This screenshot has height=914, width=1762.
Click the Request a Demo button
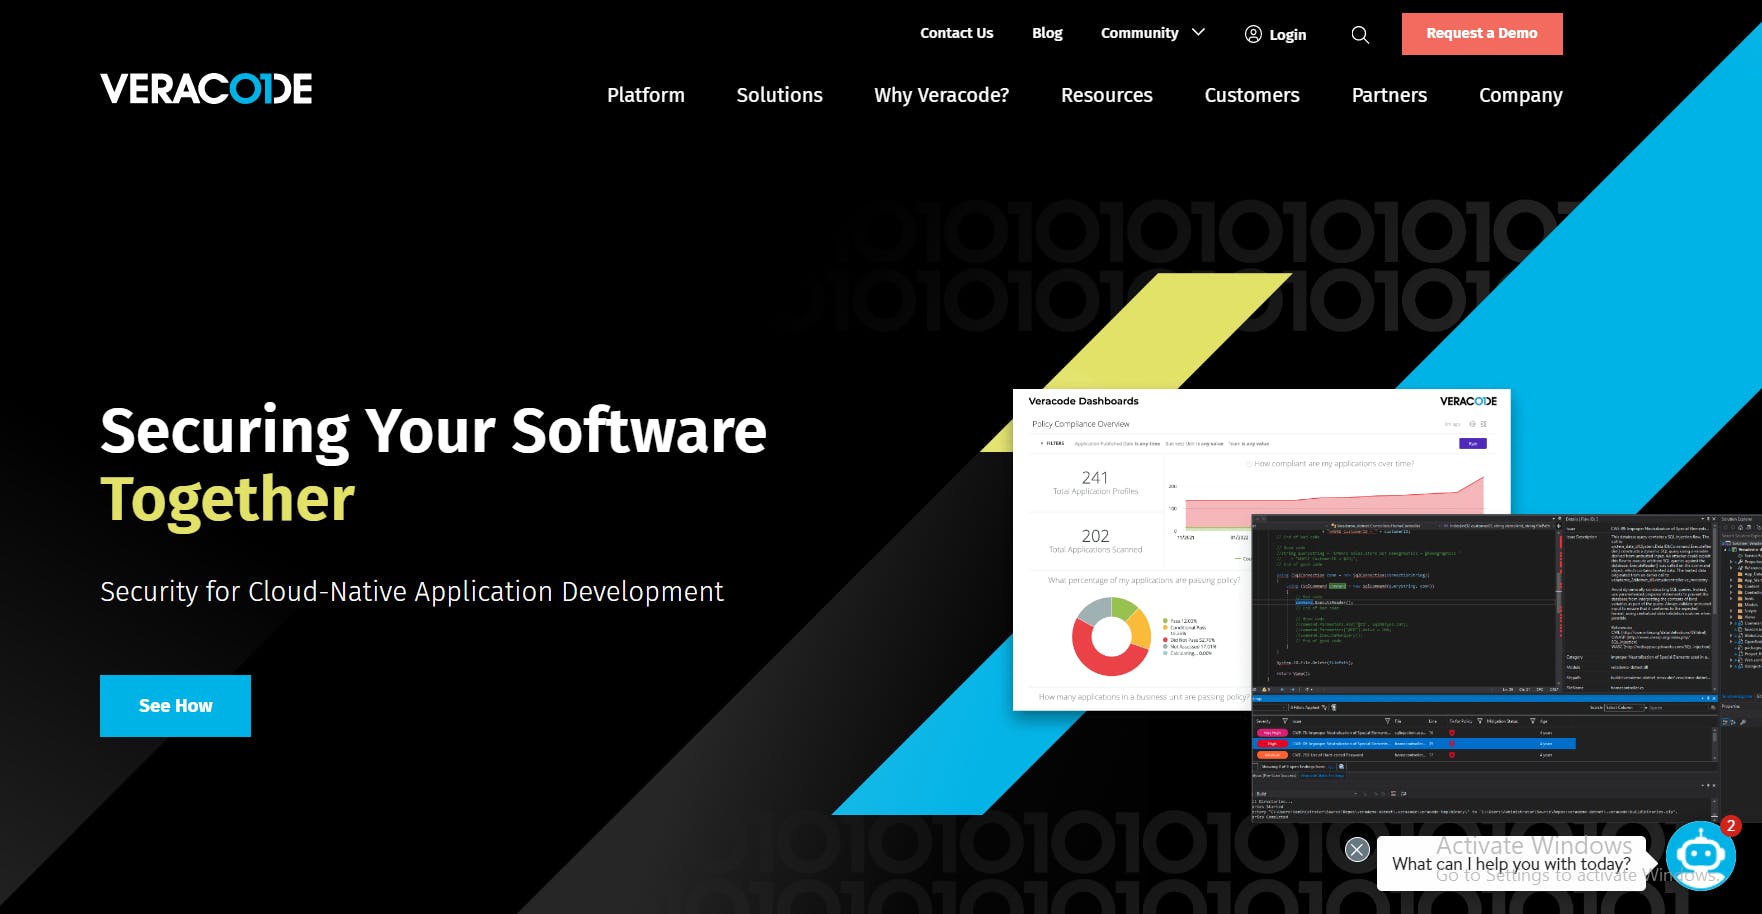pyautogui.click(x=1482, y=33)
